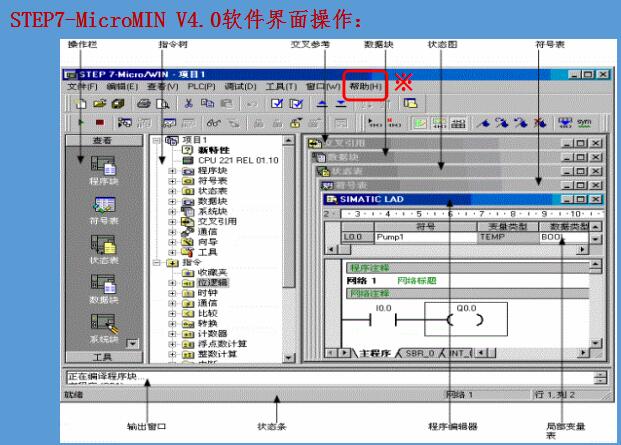Expand the 位逻辑 instruction folder
This screenshot has height=445, width=621.
point(172,283)
